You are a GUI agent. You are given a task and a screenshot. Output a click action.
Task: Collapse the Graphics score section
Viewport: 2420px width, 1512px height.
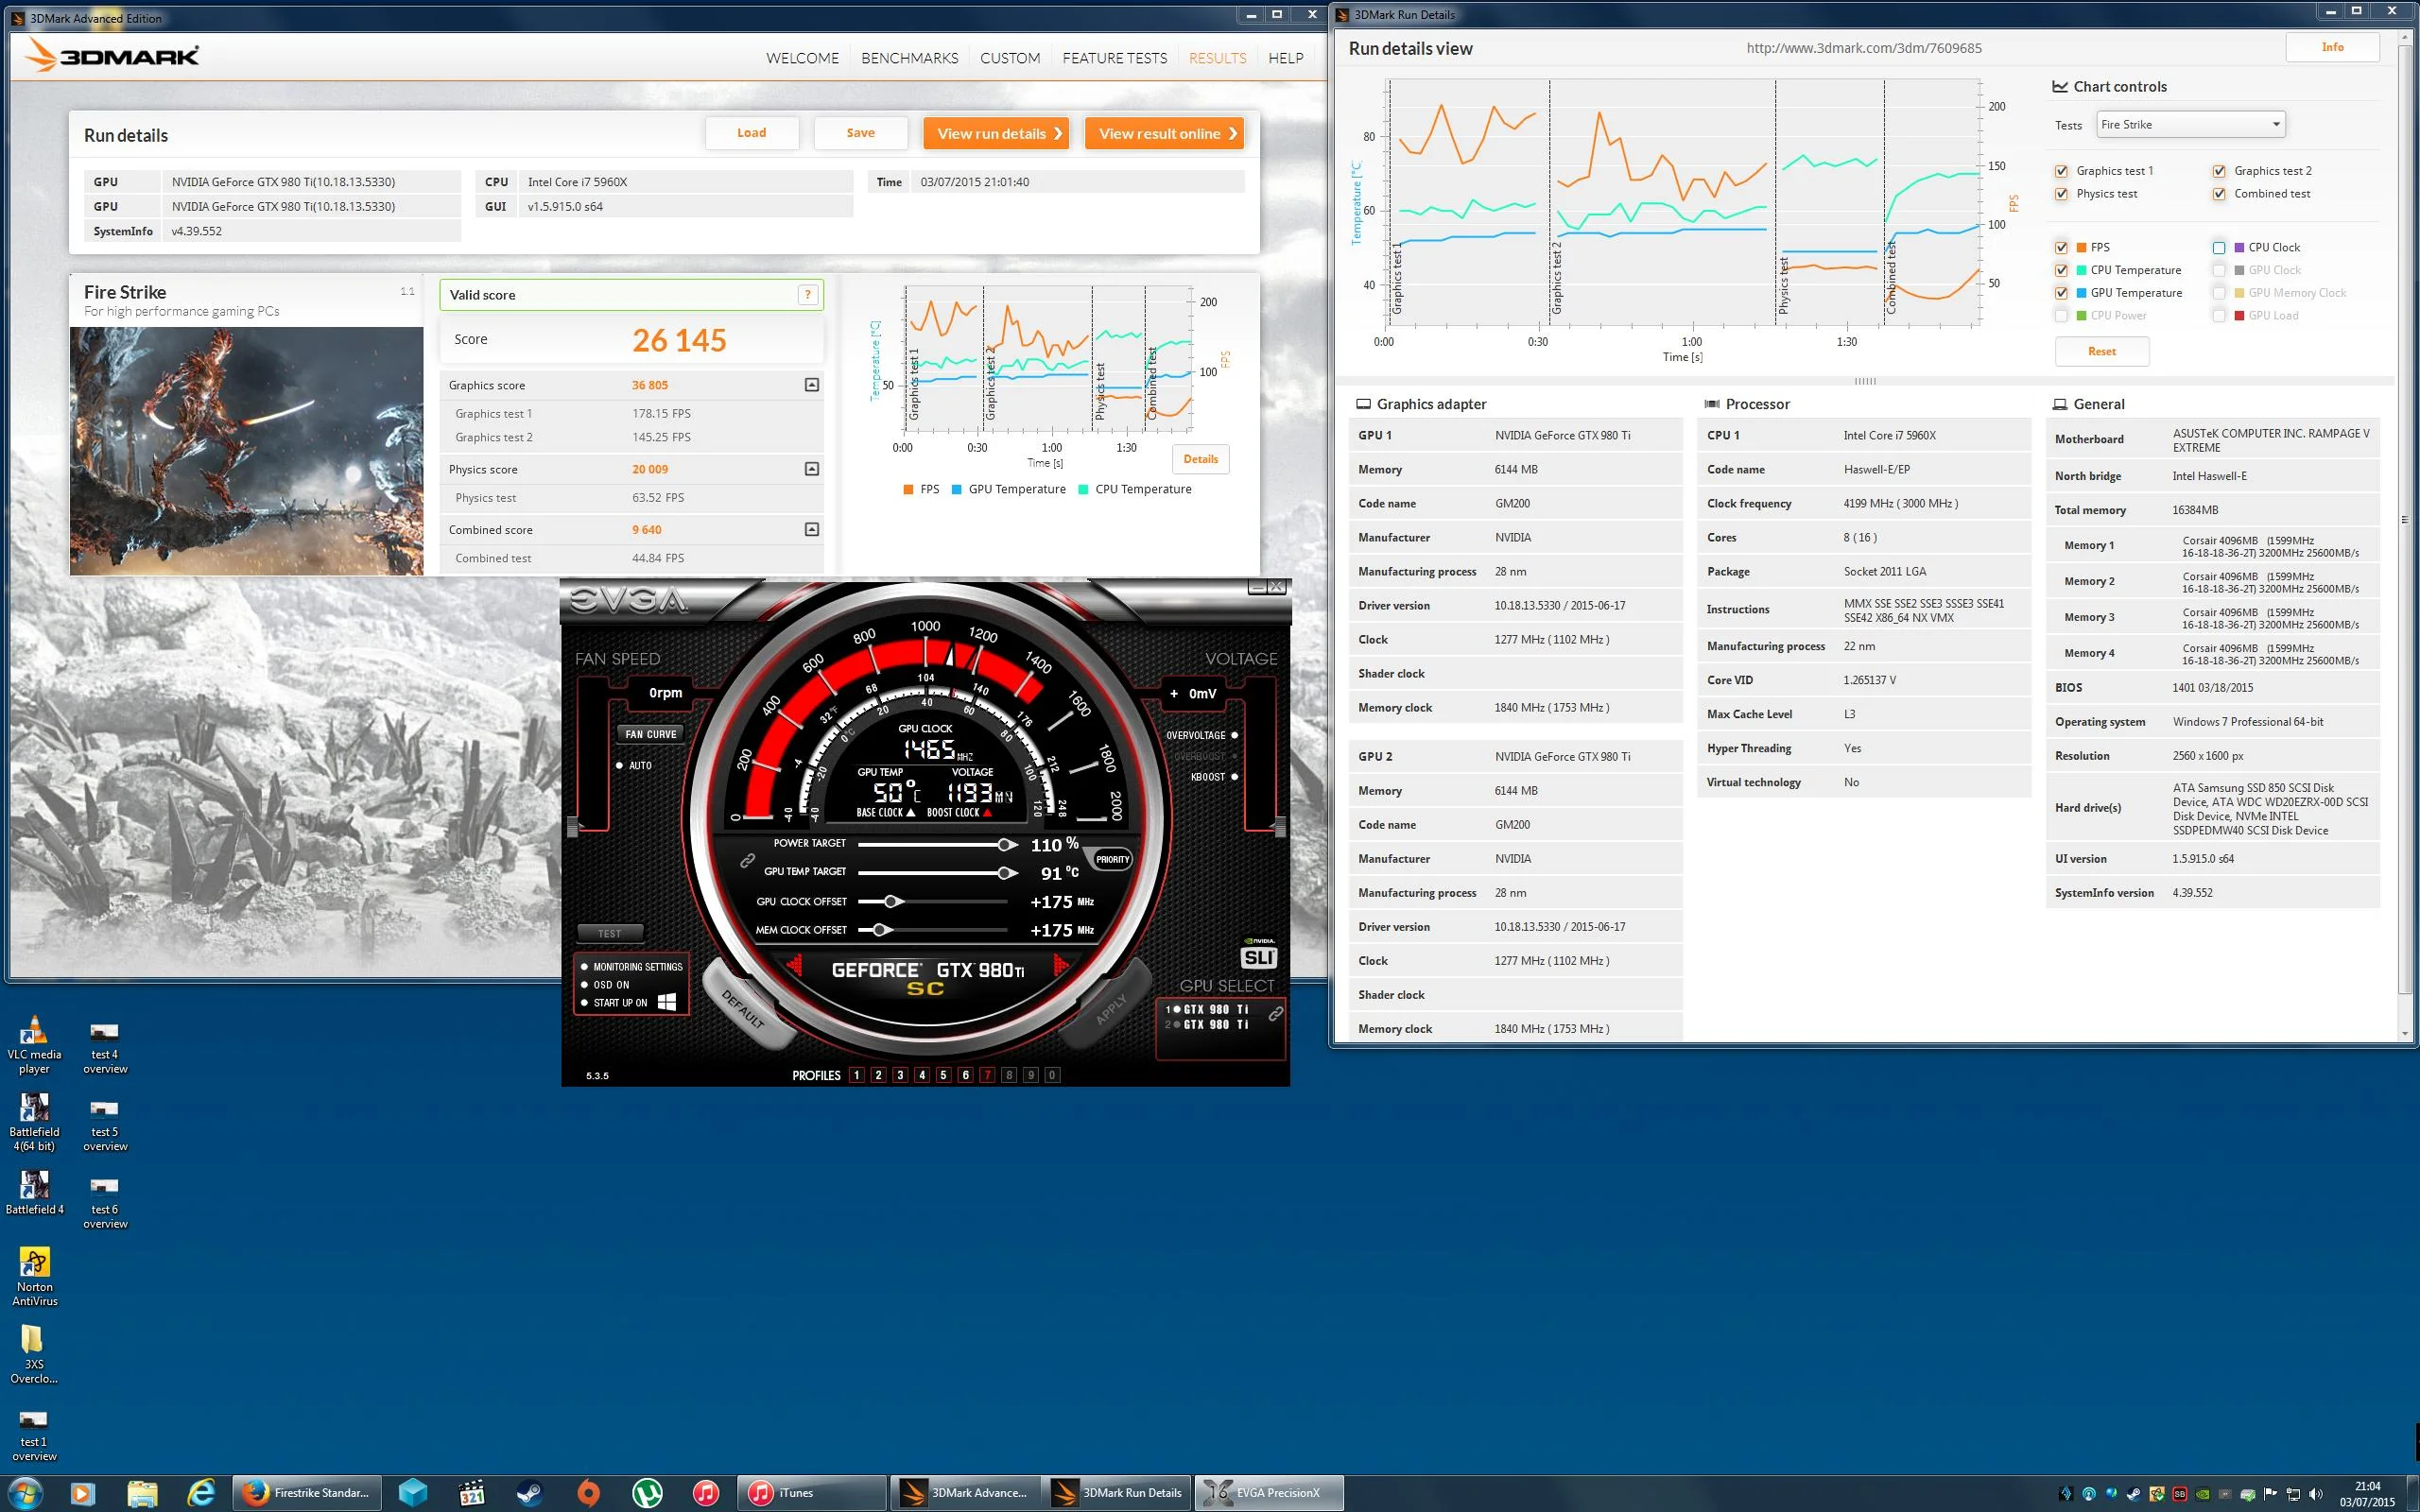click(x=812, y=385)
